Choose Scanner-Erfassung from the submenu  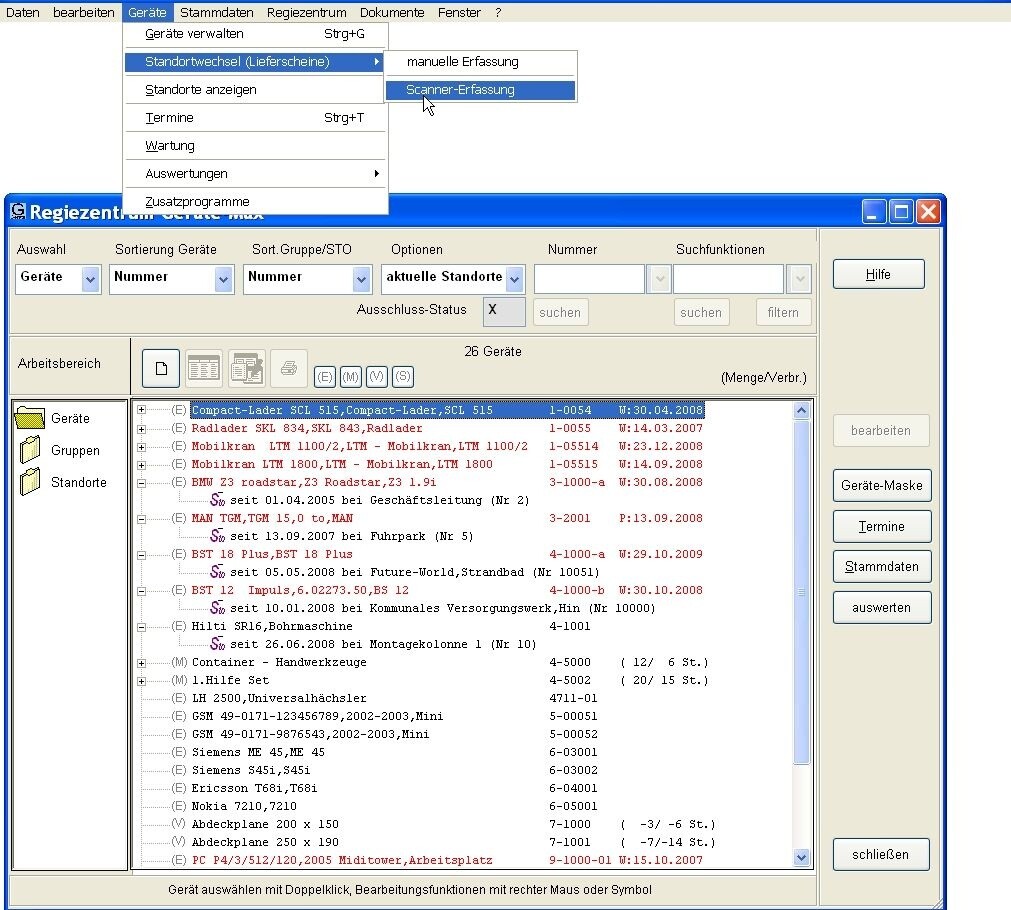[x=480, y=90]
